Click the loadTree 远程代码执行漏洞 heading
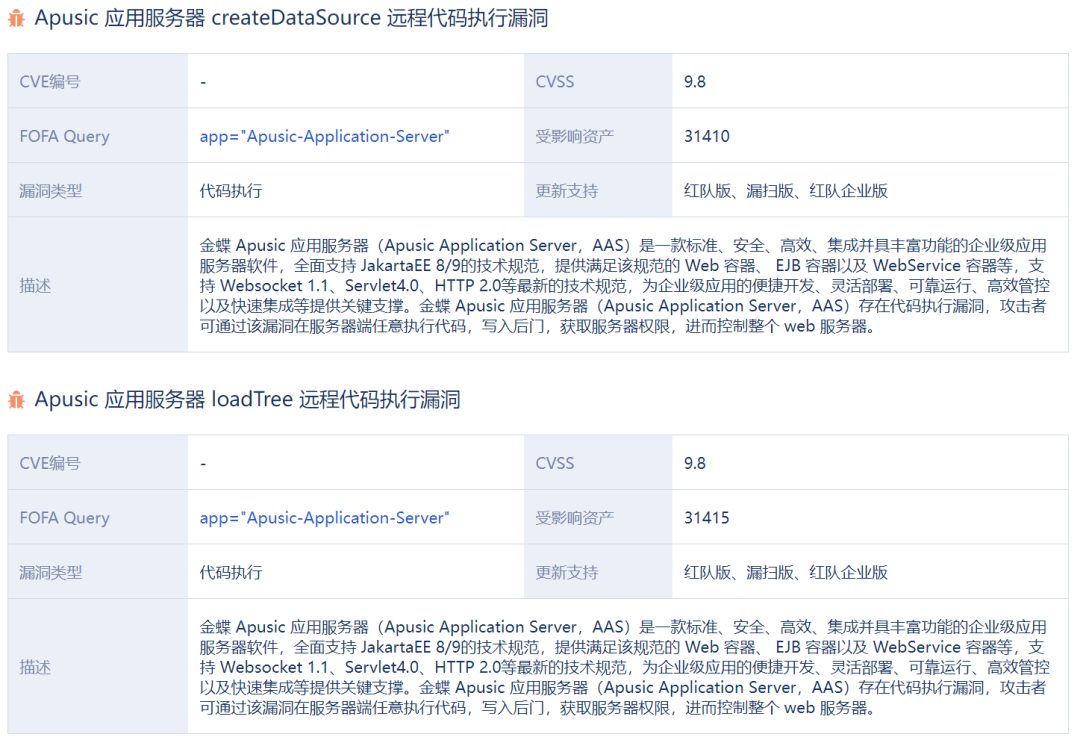Viewport: 1080px width, 740px height. pyautogui.click(x=247, y=400)
